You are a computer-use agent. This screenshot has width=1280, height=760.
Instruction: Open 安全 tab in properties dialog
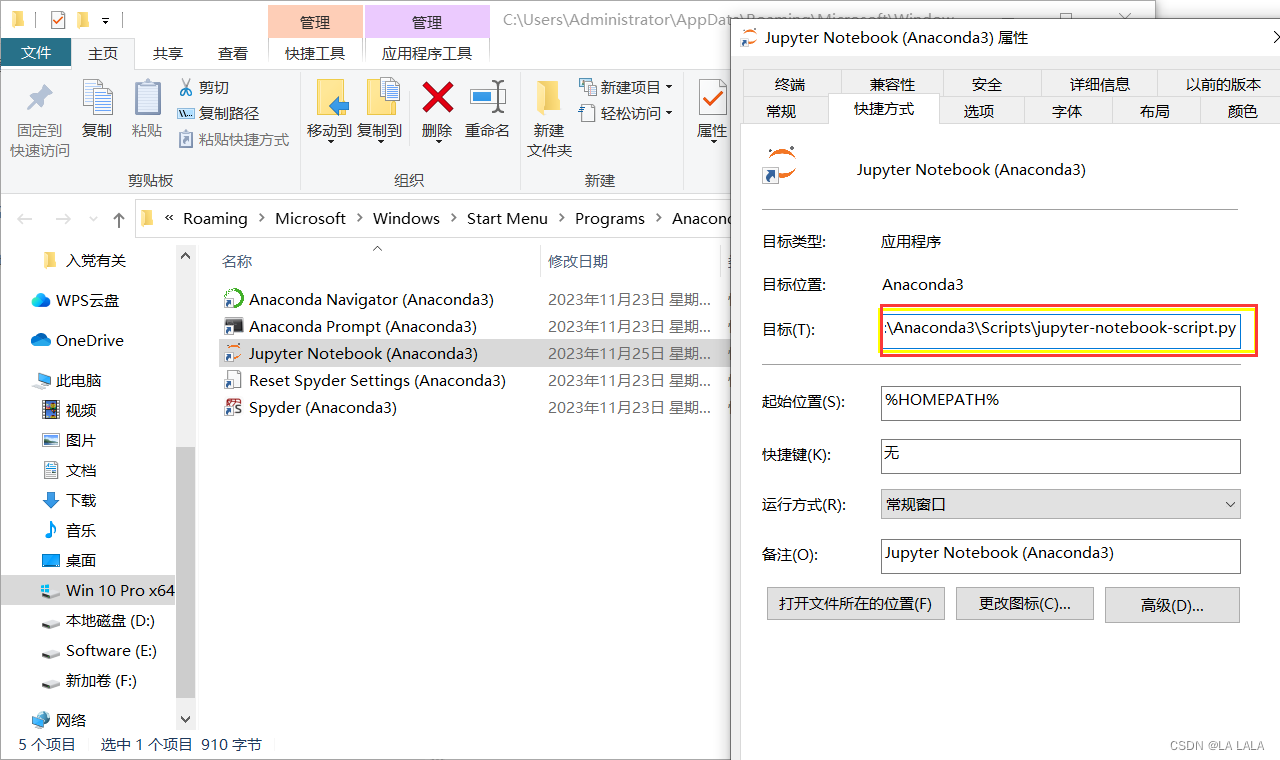[987, 84]
